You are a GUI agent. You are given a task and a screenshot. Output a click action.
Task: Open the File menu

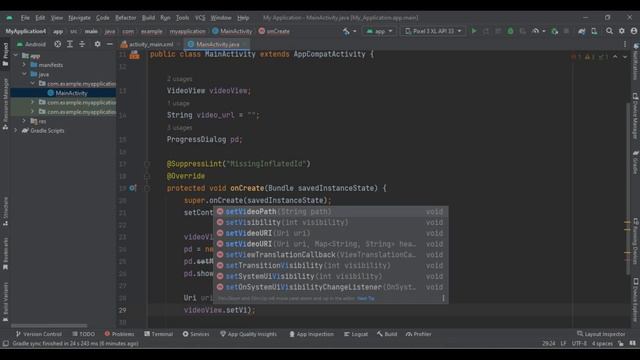tap(25, 18)
